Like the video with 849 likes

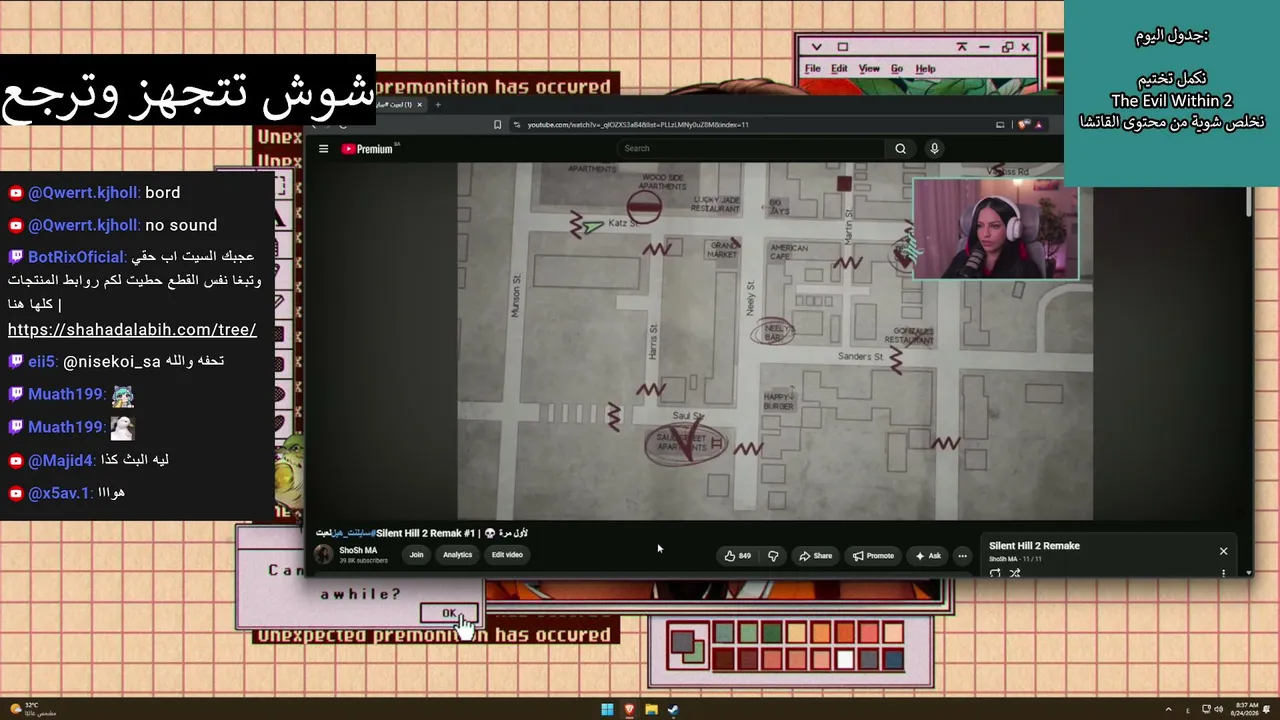pos(738,556)
